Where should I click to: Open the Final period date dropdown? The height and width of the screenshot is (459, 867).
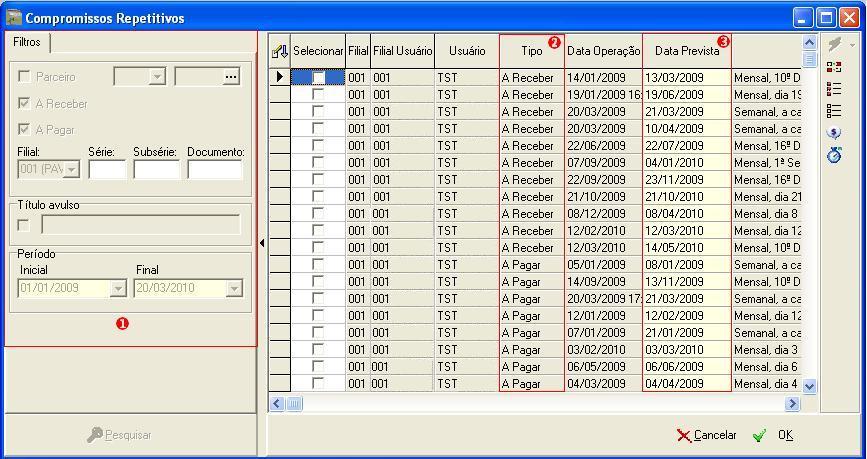pyautogui.click(x=235, y=289)
